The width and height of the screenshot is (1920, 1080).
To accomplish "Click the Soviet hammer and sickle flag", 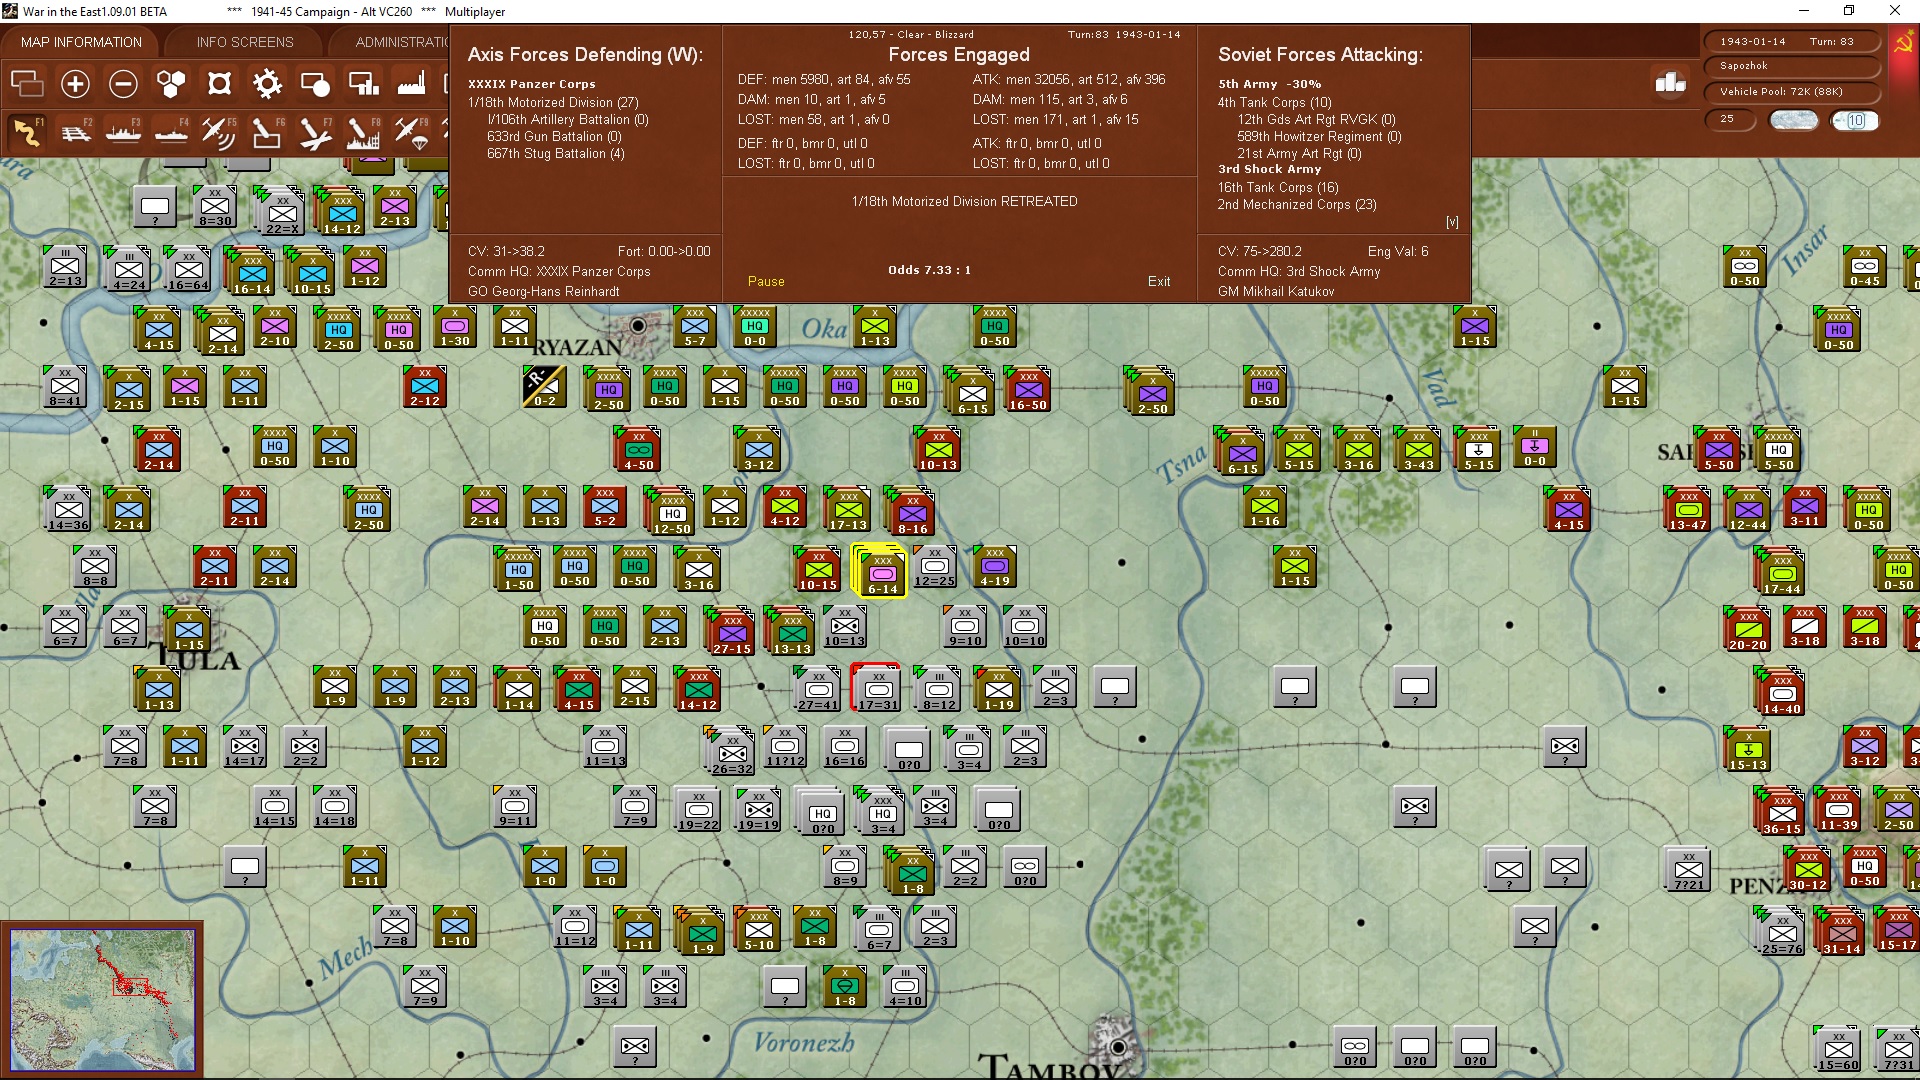I will pos(1903,43).
